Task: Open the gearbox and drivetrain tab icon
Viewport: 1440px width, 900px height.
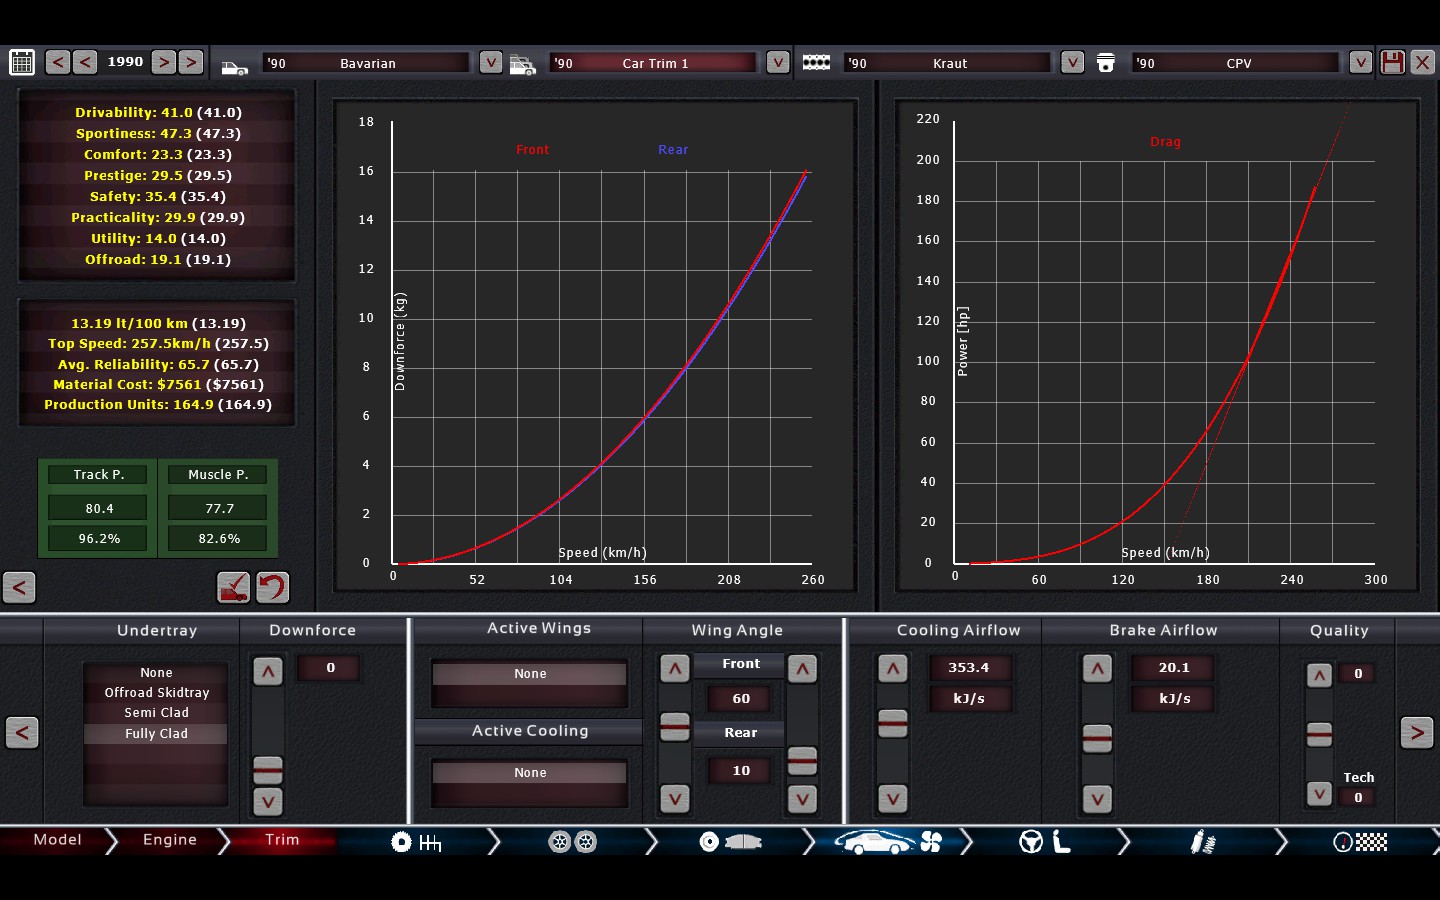Action: [x=416, y=842]
